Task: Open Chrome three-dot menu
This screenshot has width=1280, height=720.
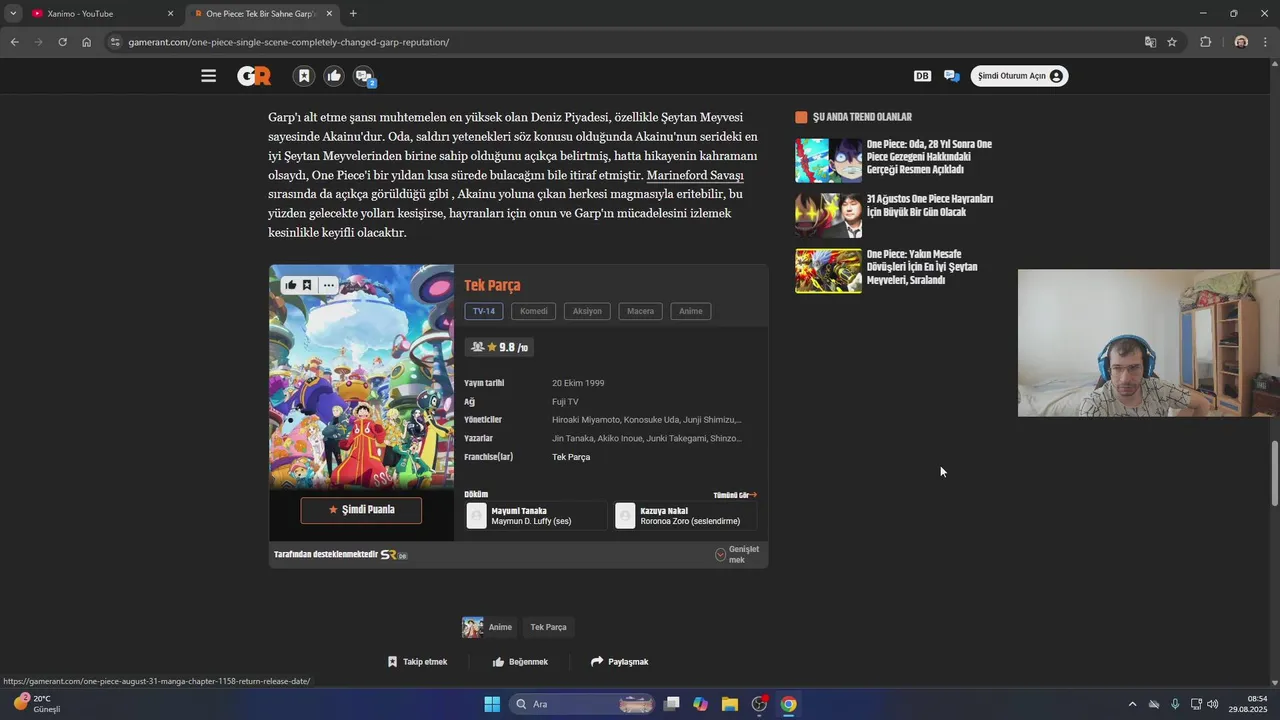Action: point(1266,42)
